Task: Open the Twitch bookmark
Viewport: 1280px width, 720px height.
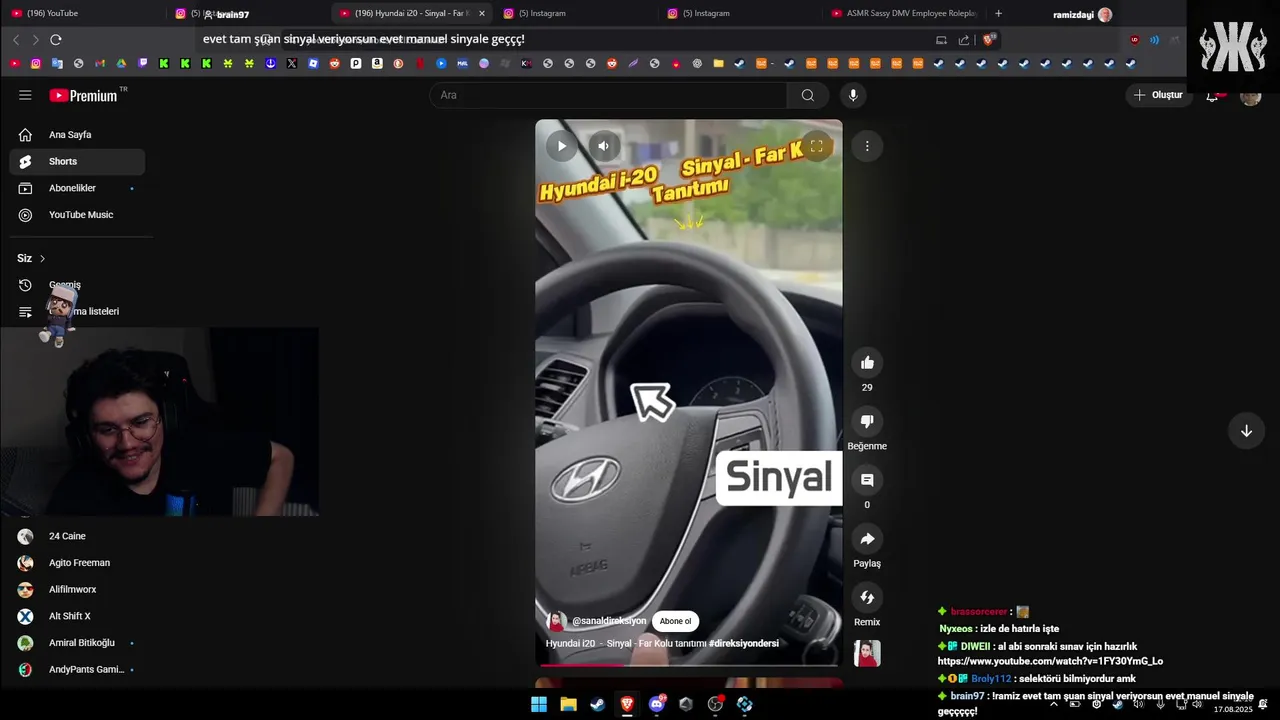Action: click(143, 63)
